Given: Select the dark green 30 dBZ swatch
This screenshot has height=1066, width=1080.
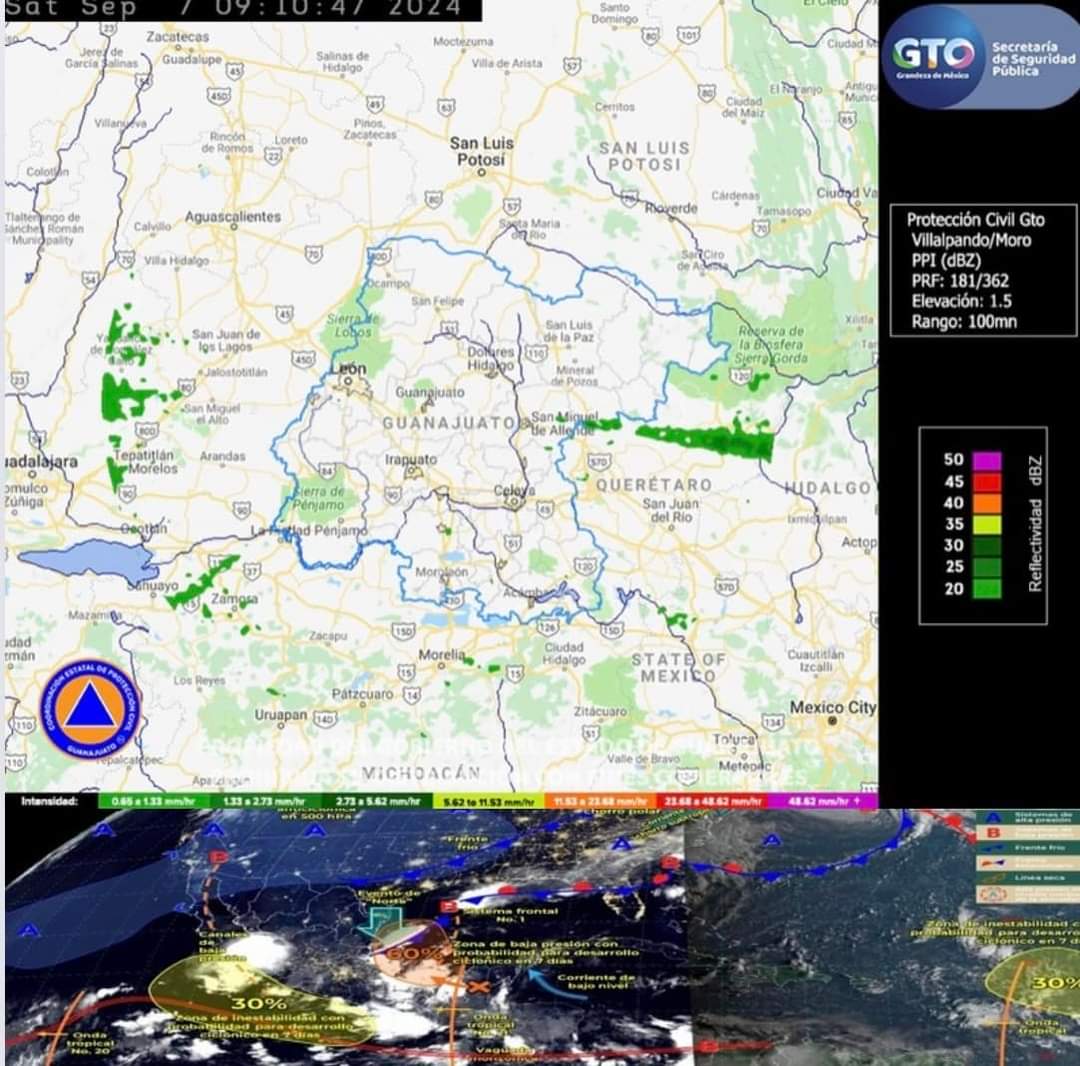Looking at the screenshot, I should 986,545.
